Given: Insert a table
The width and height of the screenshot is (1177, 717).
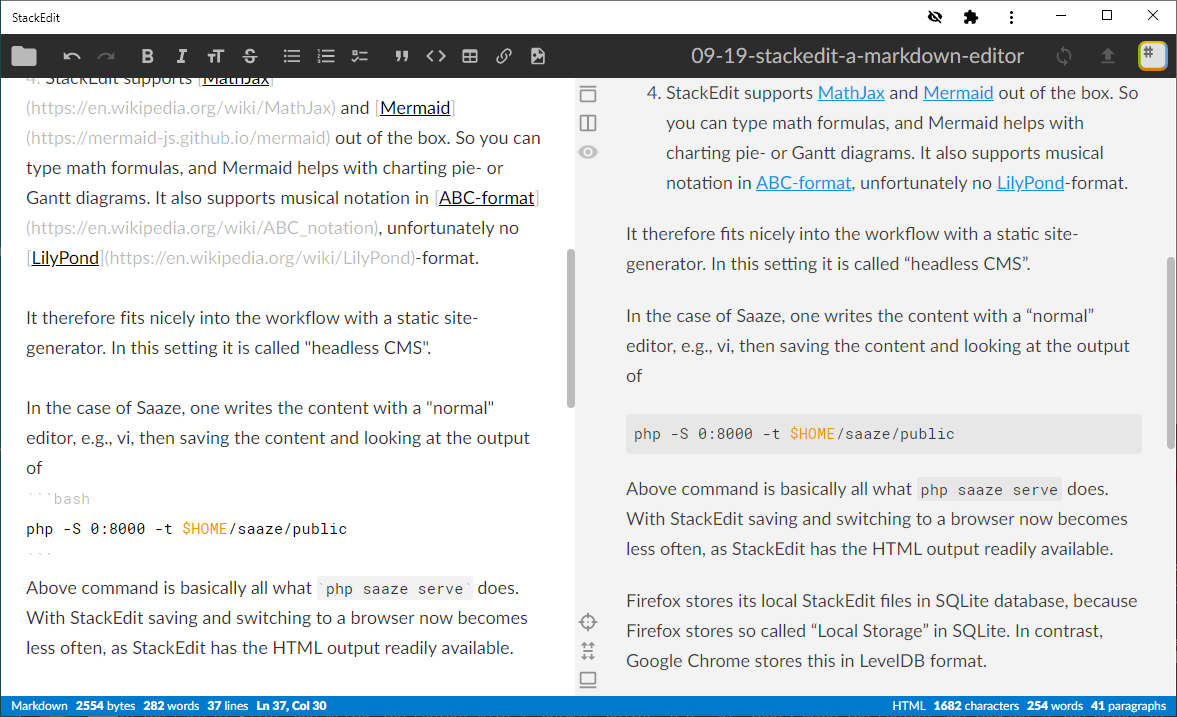Looking at the screenshot, I should (x=470, y=56).
